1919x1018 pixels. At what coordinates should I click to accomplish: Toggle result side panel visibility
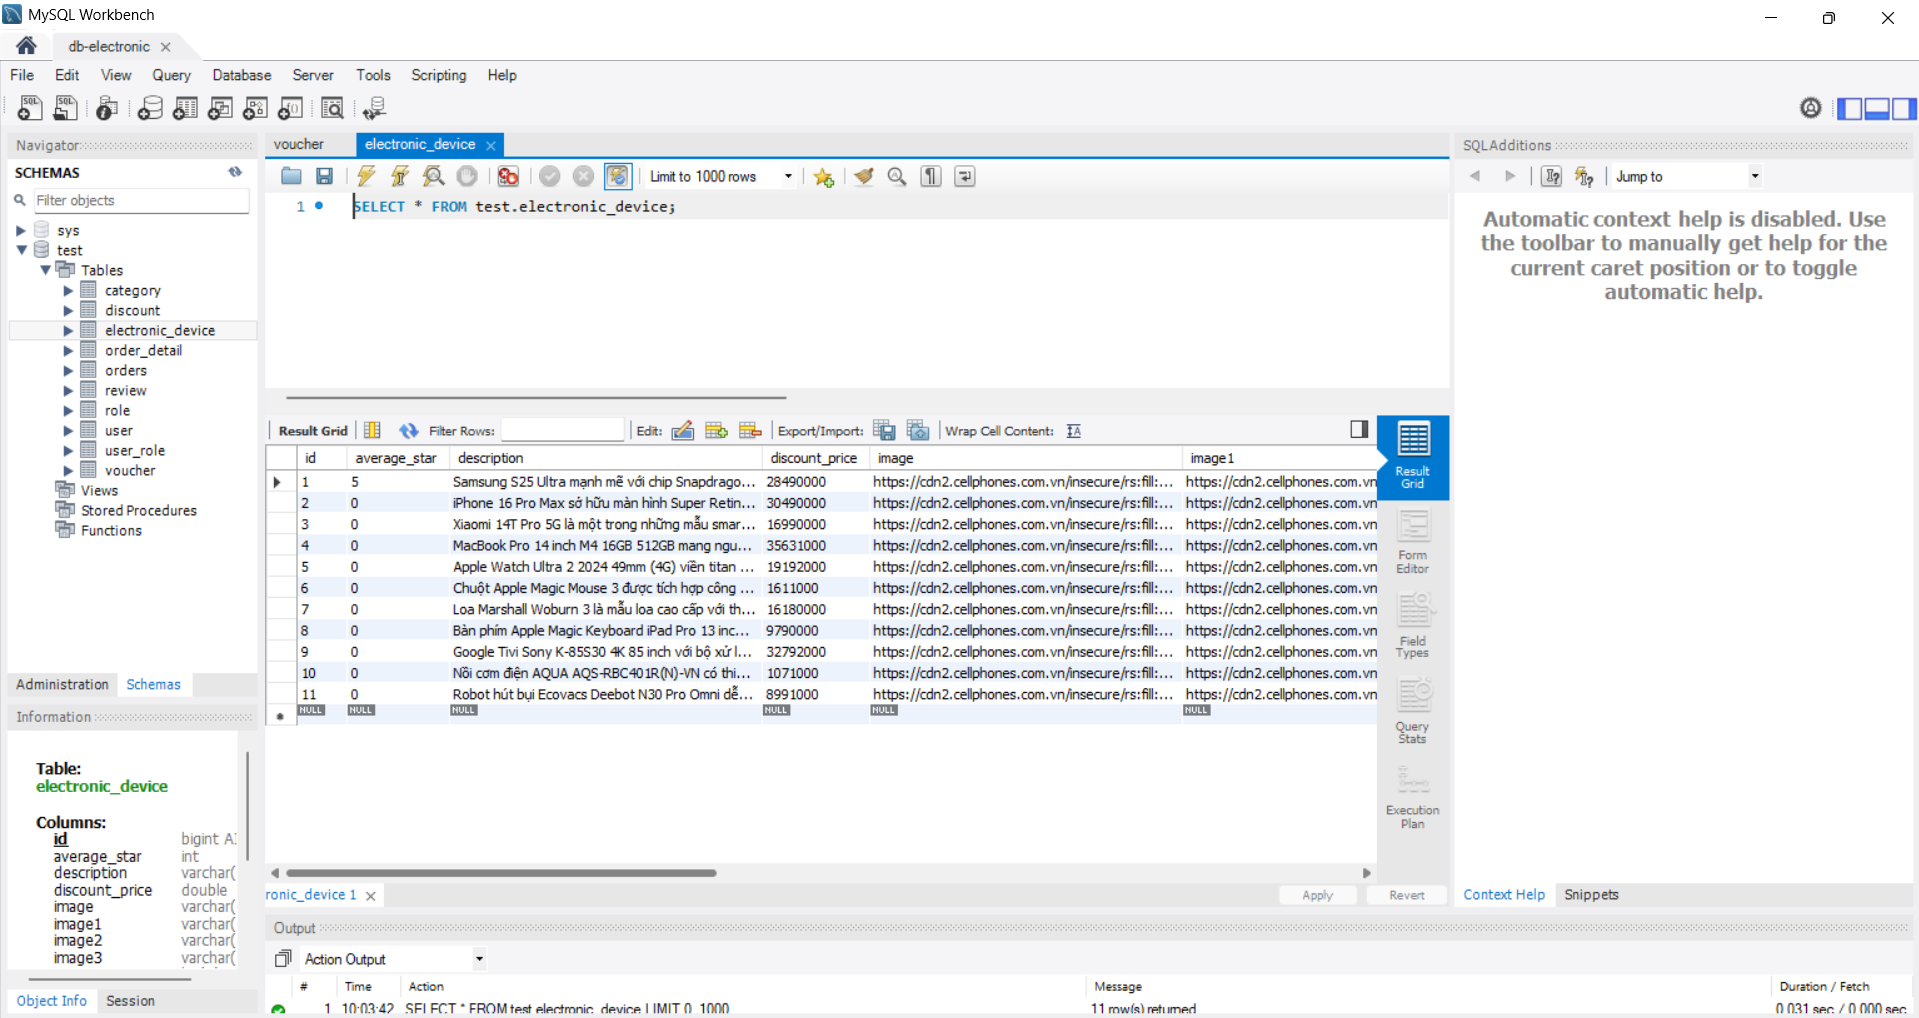(x=1358, y=429)
